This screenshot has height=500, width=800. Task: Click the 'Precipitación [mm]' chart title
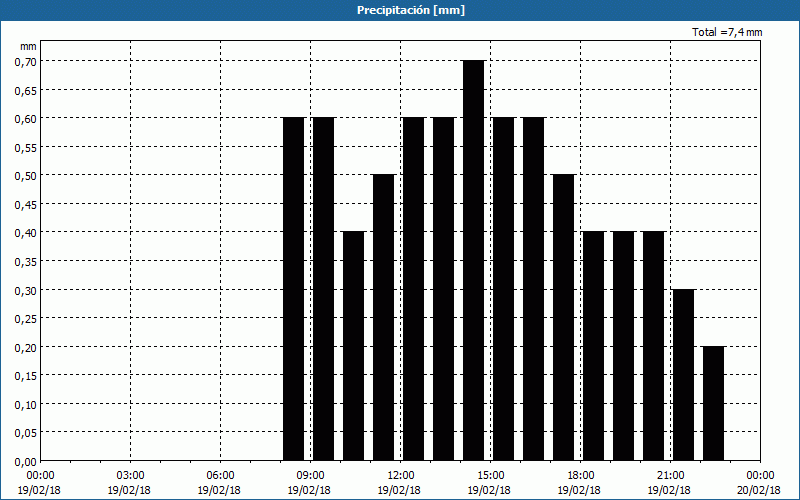pos(411,10)
